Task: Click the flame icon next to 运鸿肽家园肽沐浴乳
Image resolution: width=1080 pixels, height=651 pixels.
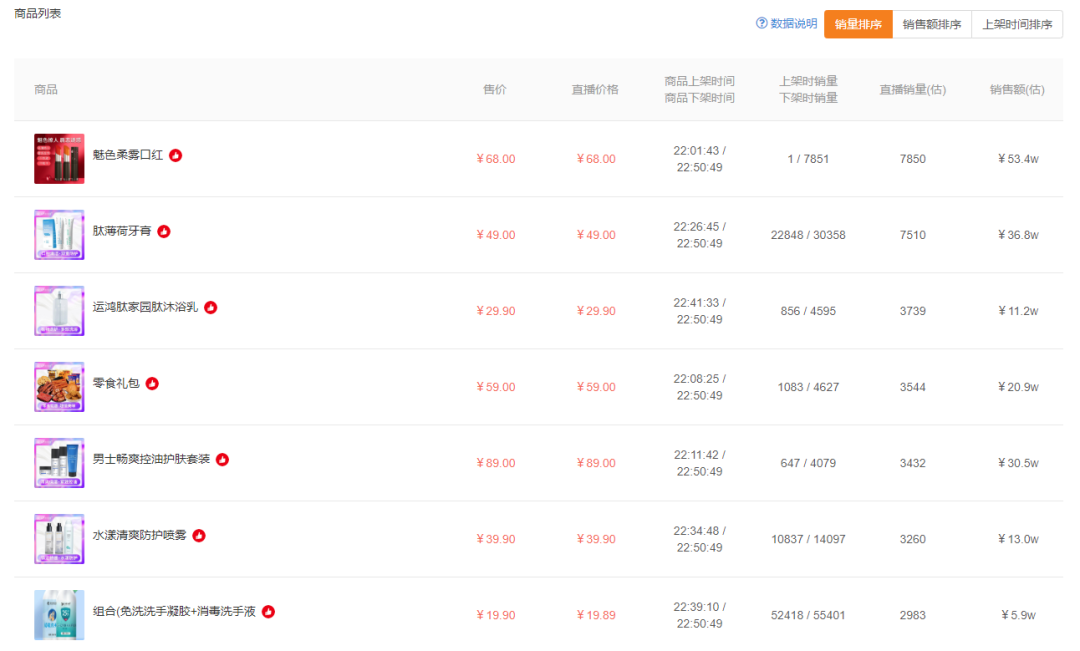Action: [x=211, y=307]
